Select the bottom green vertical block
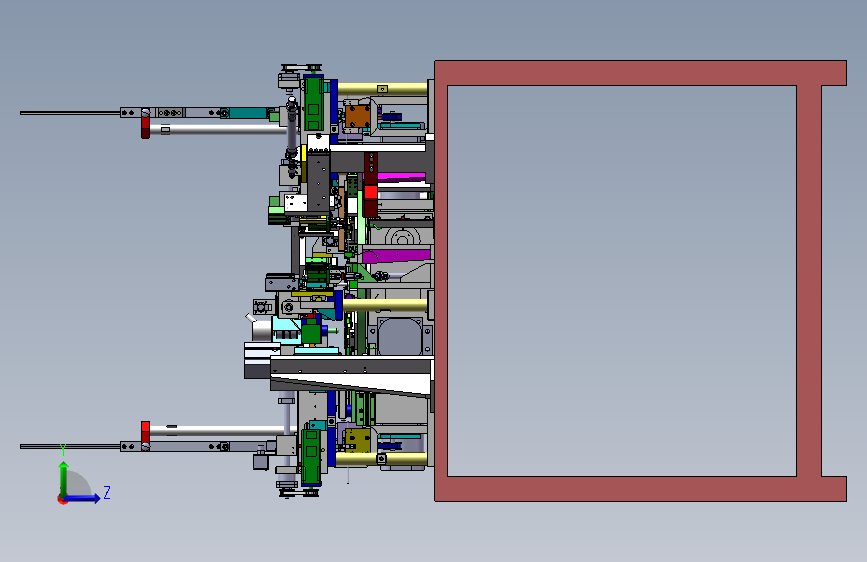This screenshot has height=562, width=867. (311, 455)
